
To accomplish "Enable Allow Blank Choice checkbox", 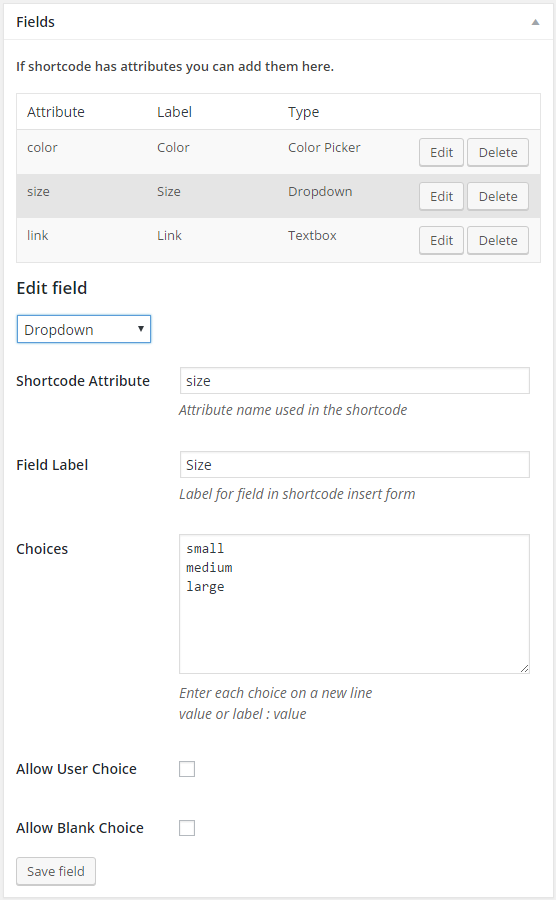I will (x=187, y=828).
